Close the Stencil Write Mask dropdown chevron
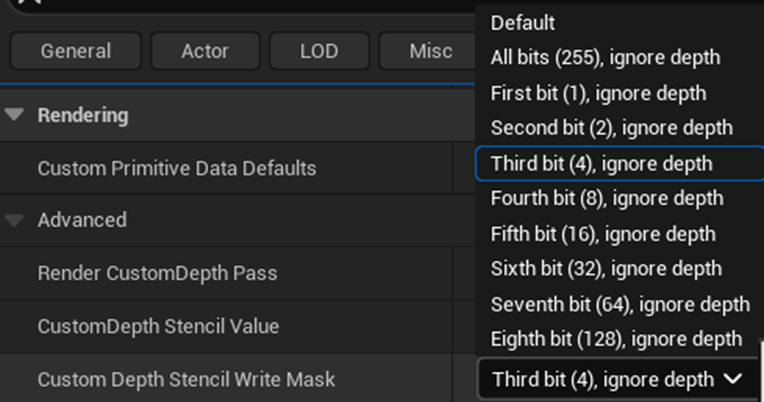The height and width of the screenshot is (402, 764). (x=733, y=379)
